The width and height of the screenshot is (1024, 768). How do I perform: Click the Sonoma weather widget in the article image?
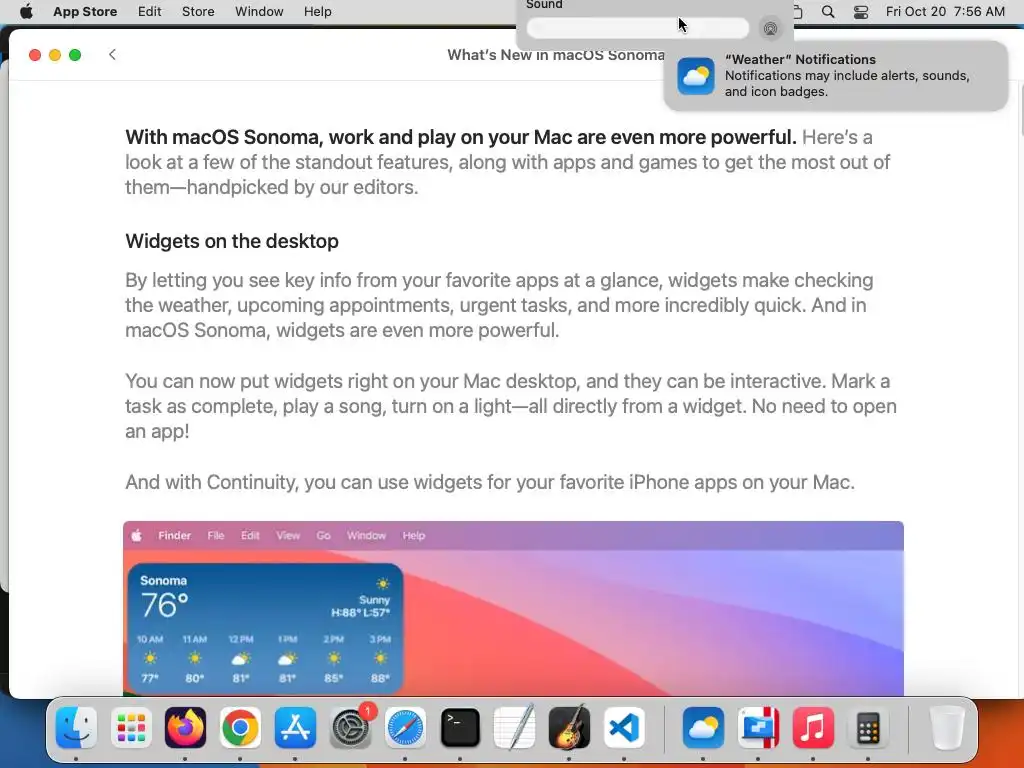(264, 629)
